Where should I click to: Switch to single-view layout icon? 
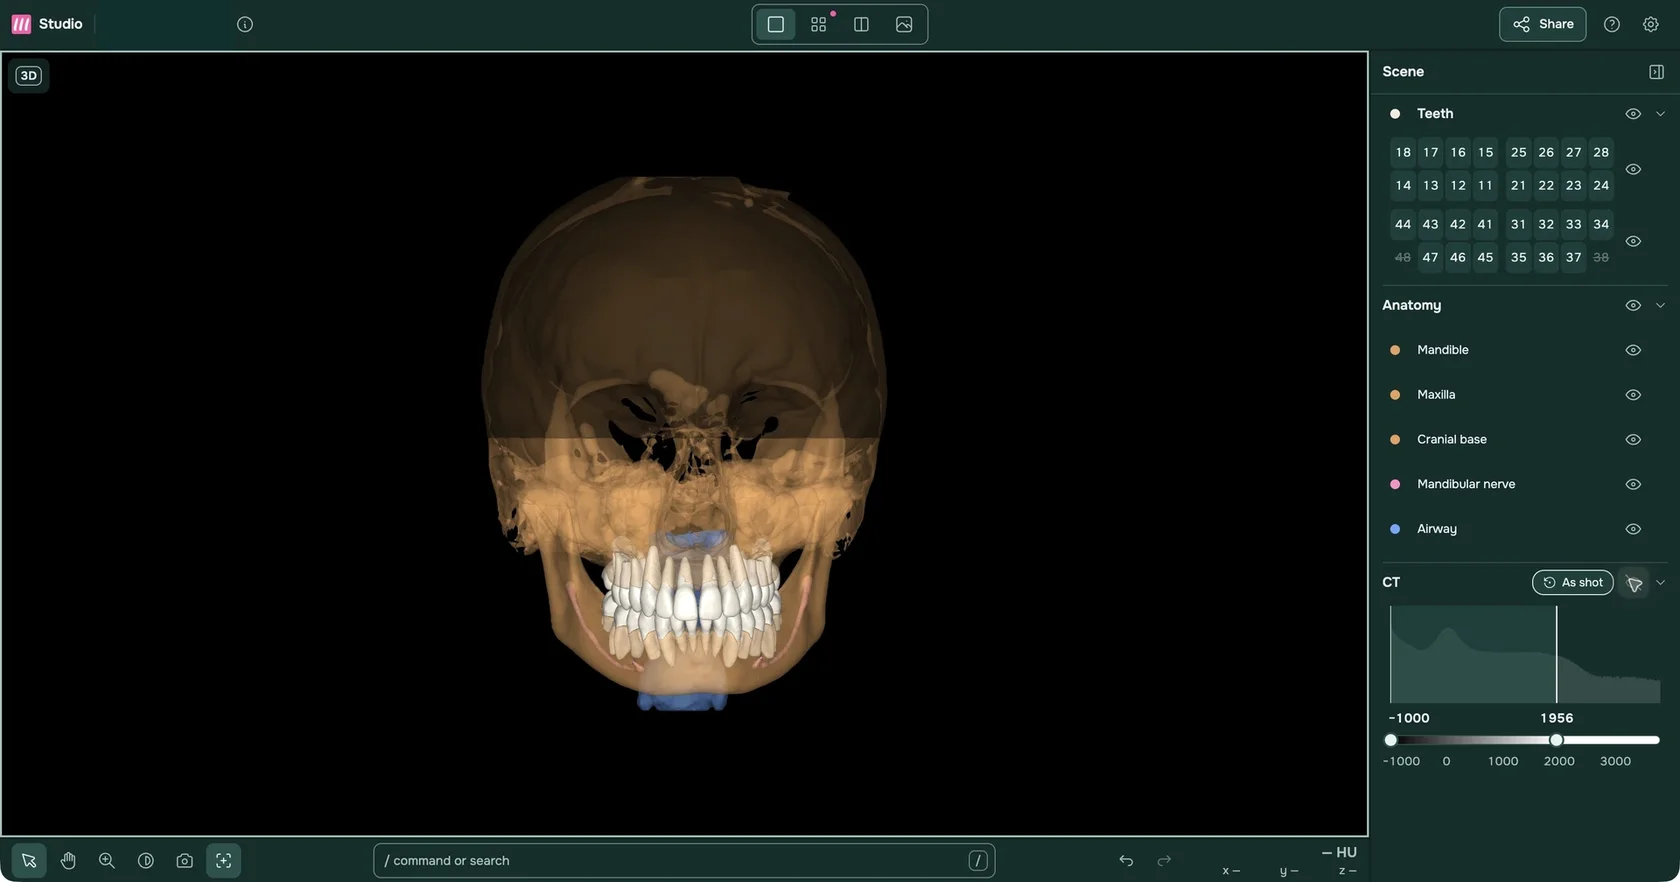coord(776,24)
